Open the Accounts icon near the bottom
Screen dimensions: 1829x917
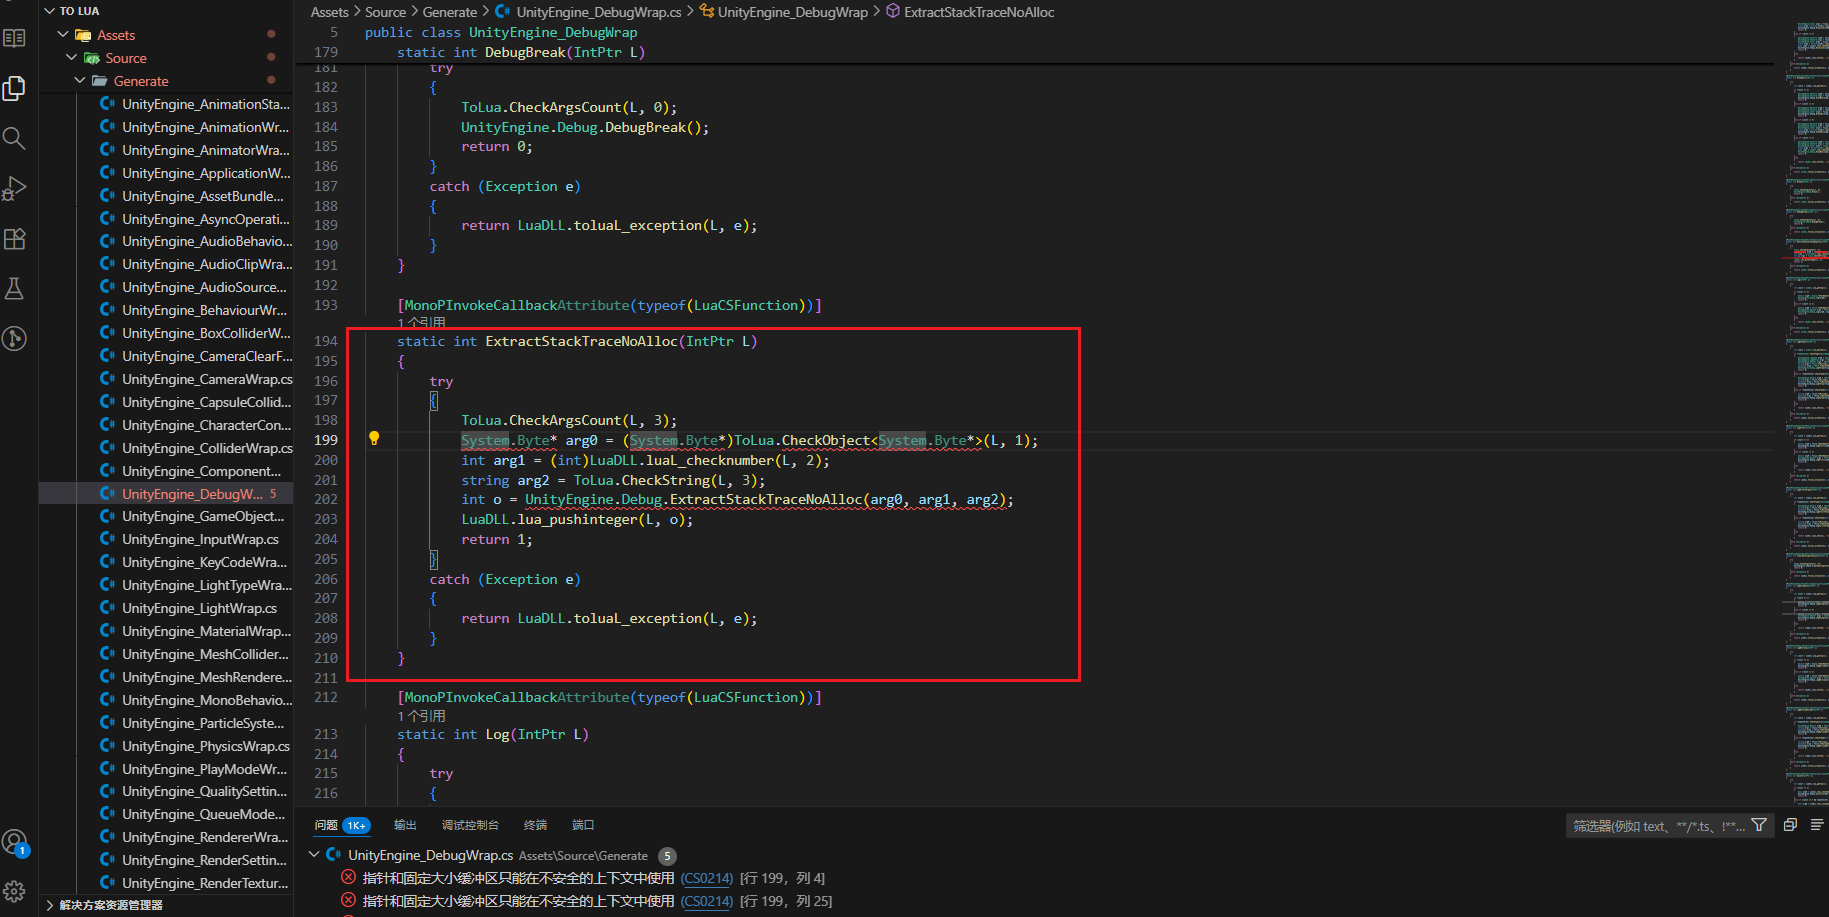point(14,842)
